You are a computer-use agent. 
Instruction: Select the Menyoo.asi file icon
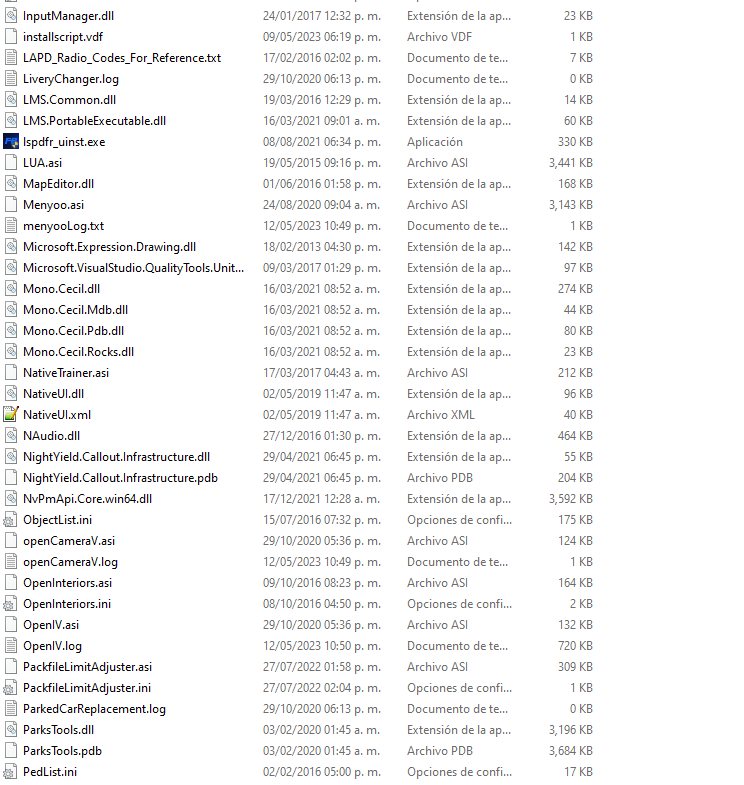coord(11,205)
